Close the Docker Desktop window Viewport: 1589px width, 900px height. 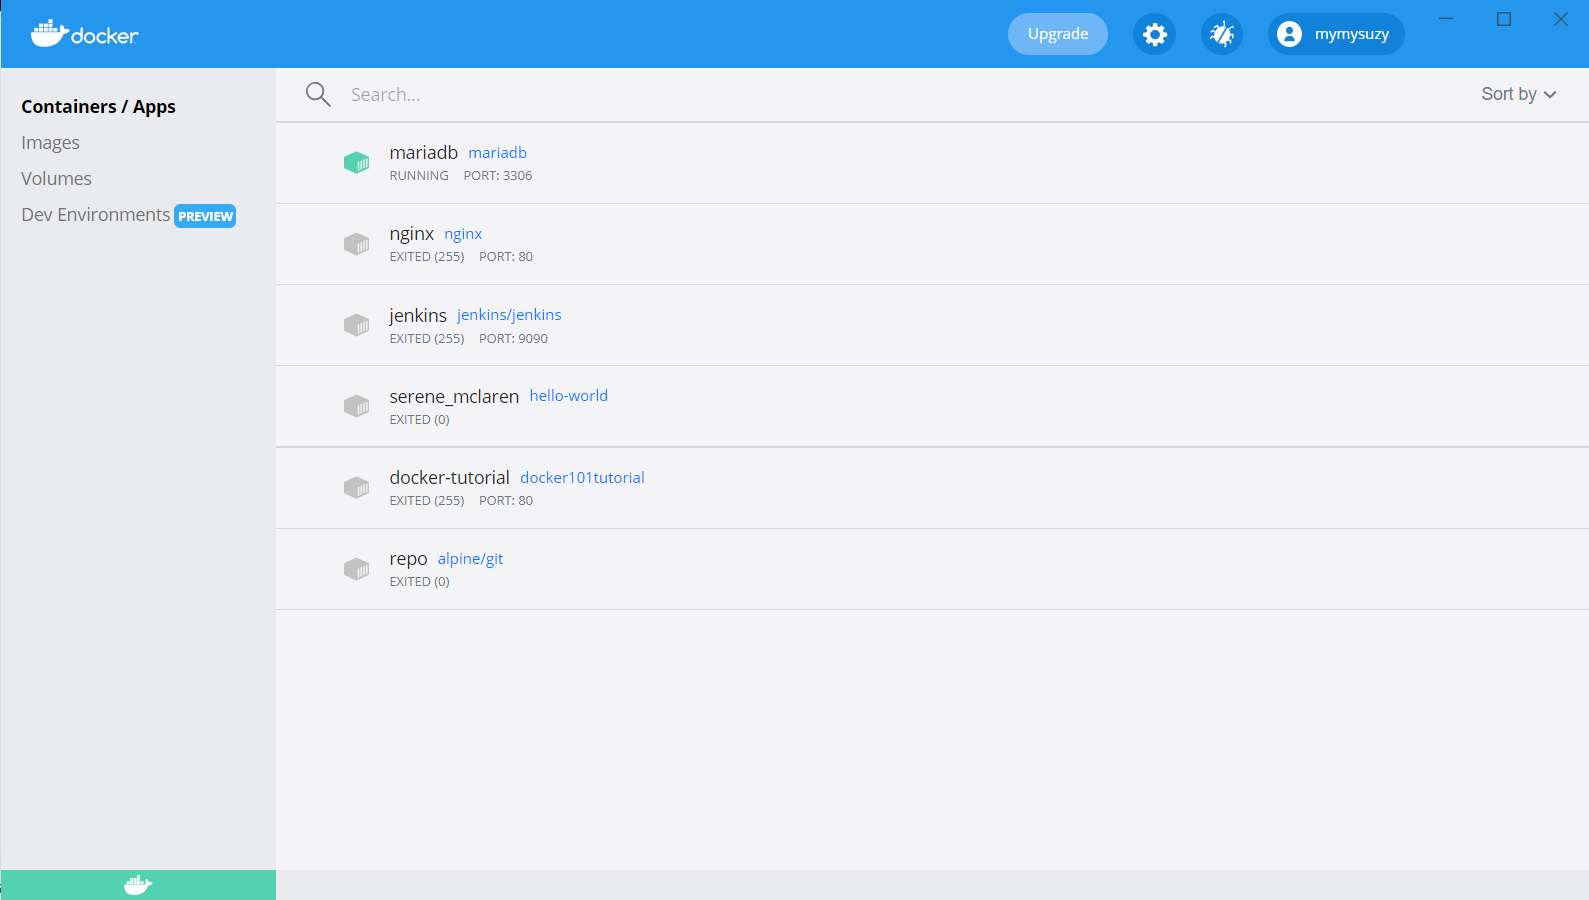coord(1561,19)
